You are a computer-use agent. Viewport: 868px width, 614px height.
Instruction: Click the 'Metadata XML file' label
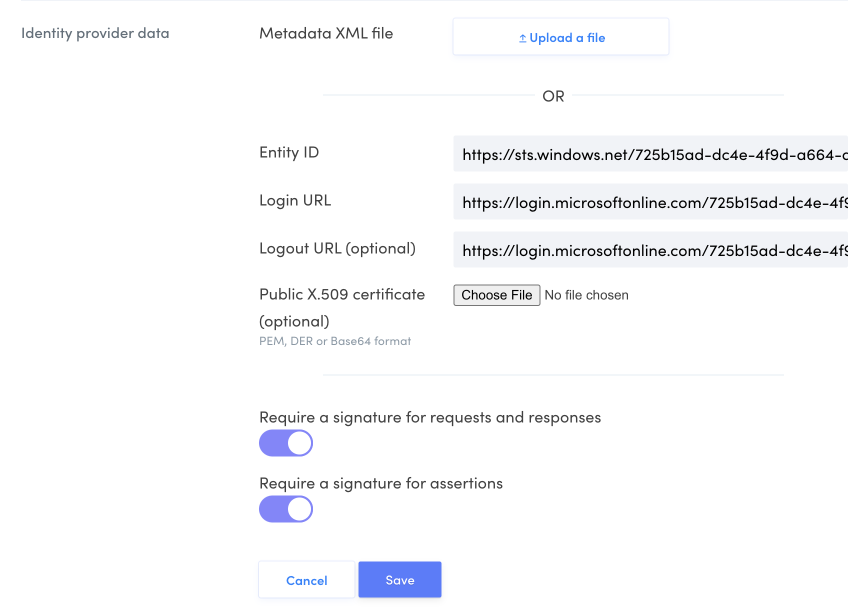coord(326,34)
